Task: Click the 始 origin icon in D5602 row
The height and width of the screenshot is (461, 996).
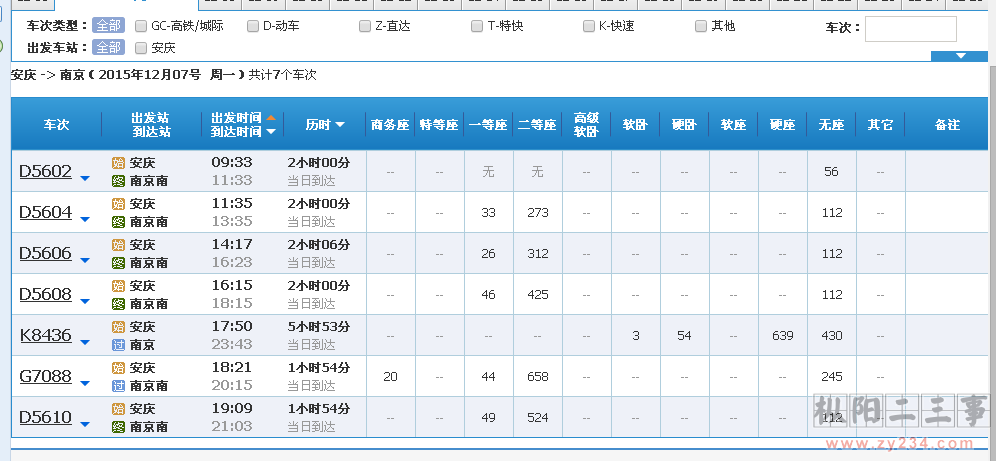Action: [118, 163]
